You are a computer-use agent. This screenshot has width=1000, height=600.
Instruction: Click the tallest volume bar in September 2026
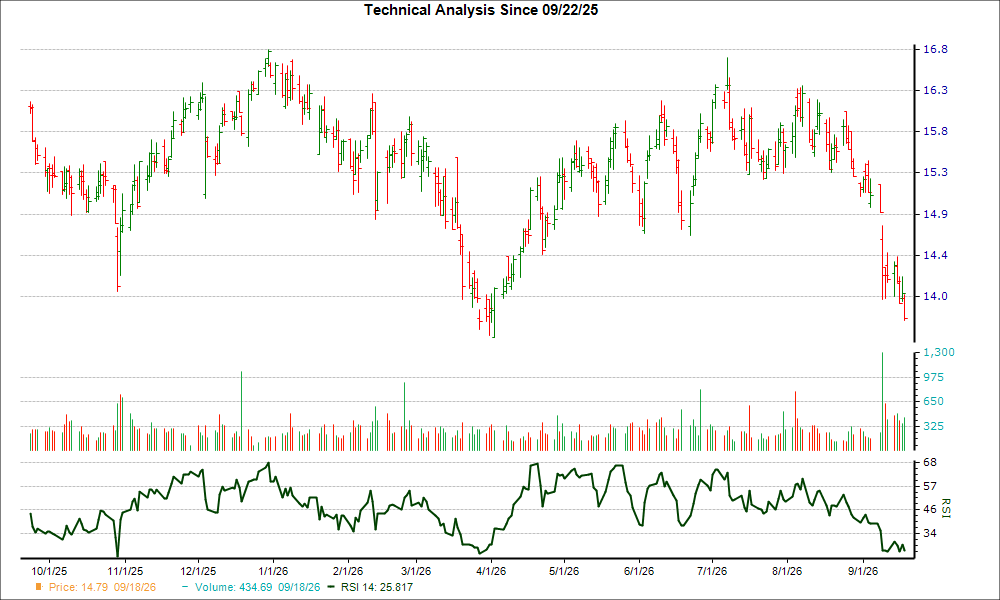[882, 402]
